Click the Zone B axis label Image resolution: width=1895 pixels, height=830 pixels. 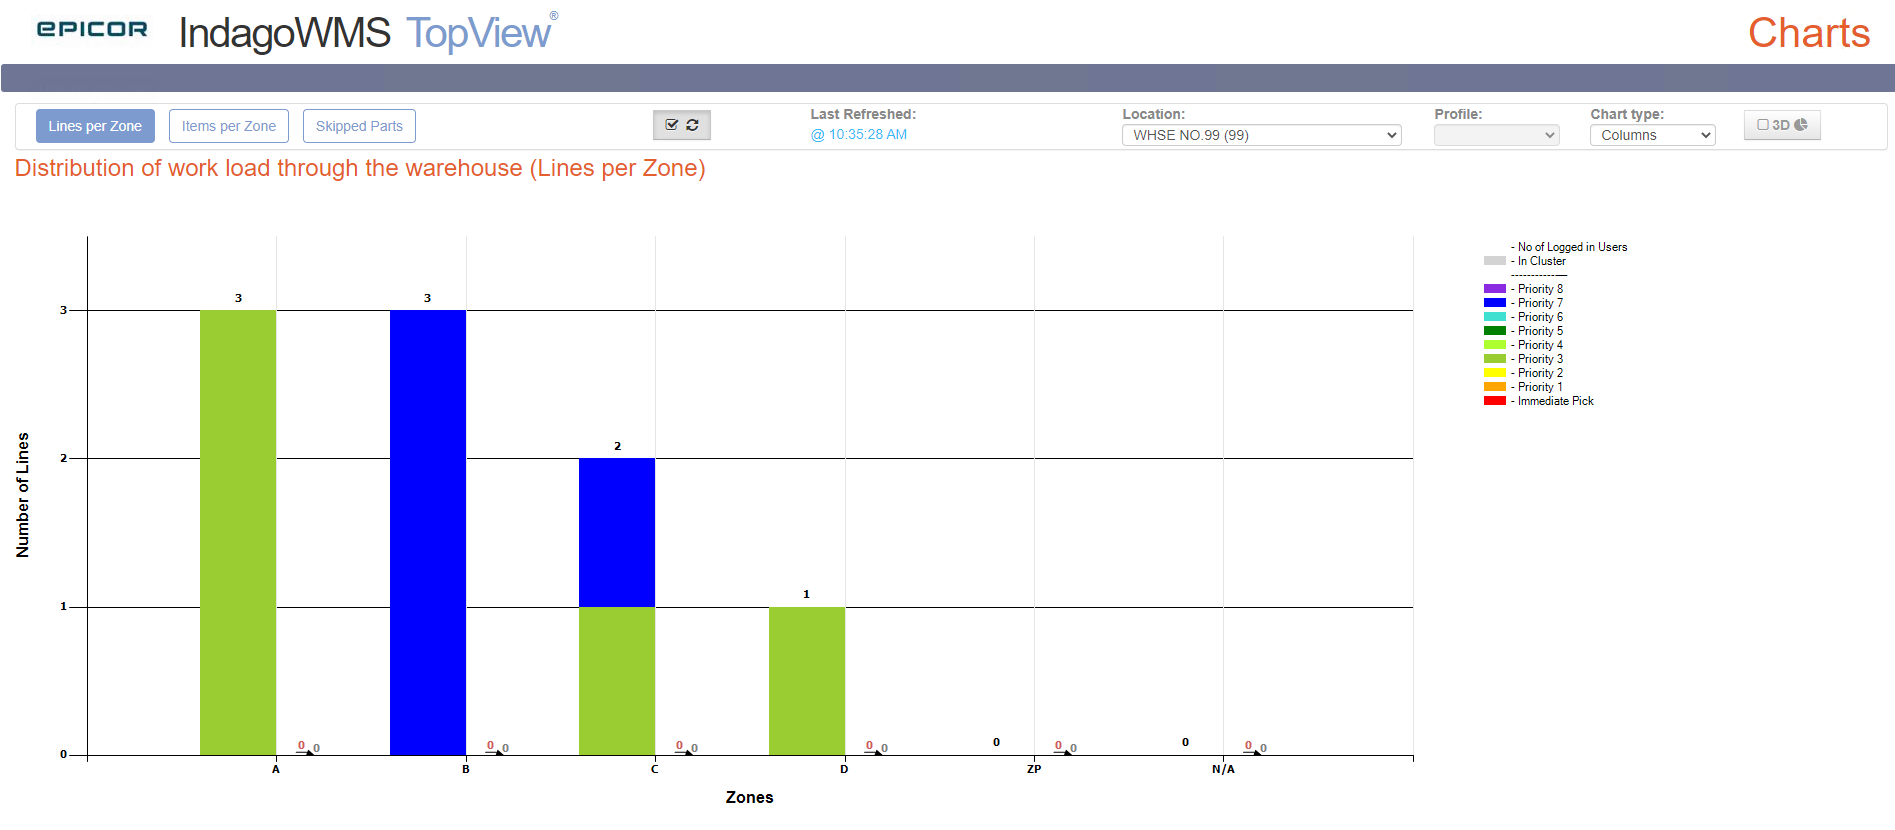point(466,769)
